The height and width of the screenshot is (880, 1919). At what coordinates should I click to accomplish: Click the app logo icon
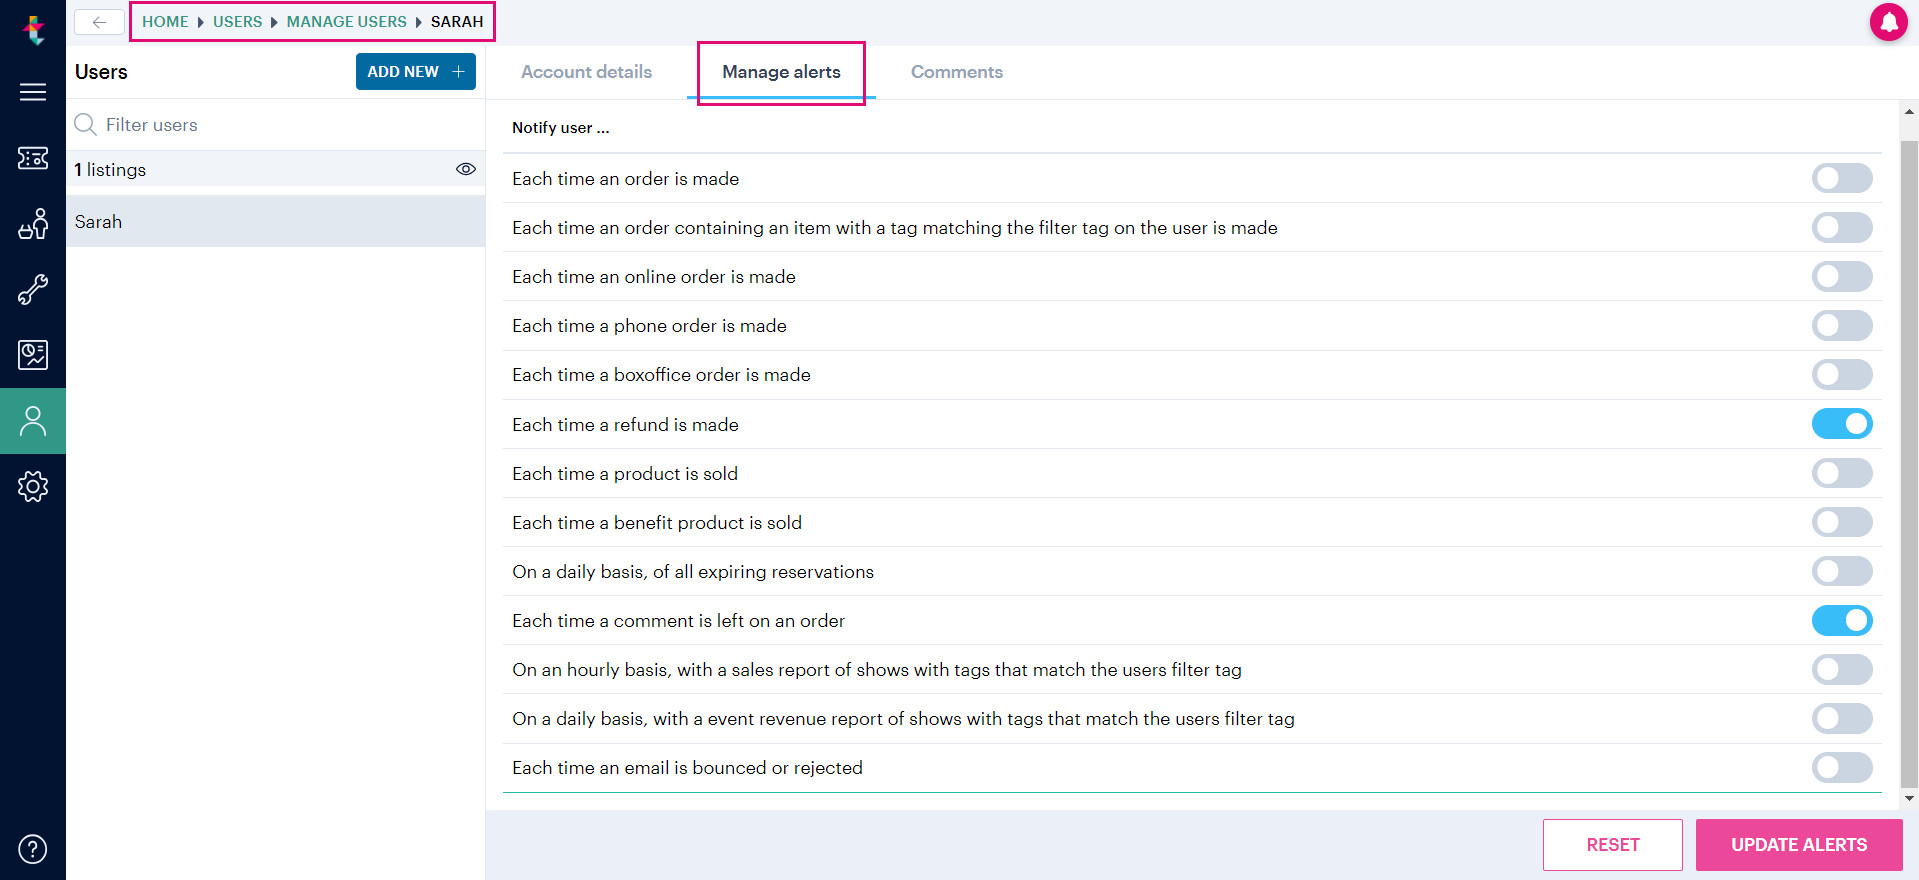(33, 29)
